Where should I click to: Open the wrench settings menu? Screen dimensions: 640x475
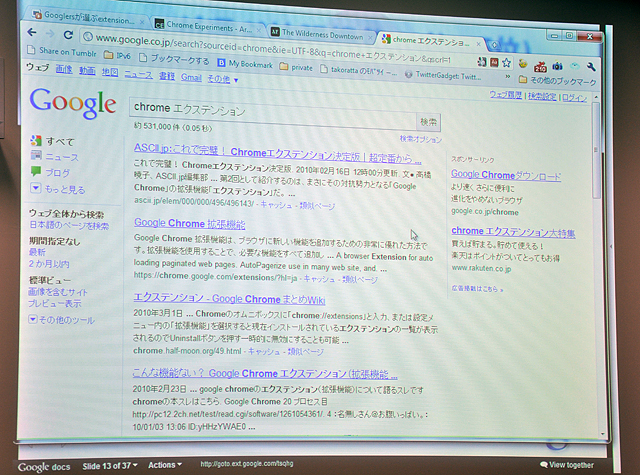pos(591,67)
